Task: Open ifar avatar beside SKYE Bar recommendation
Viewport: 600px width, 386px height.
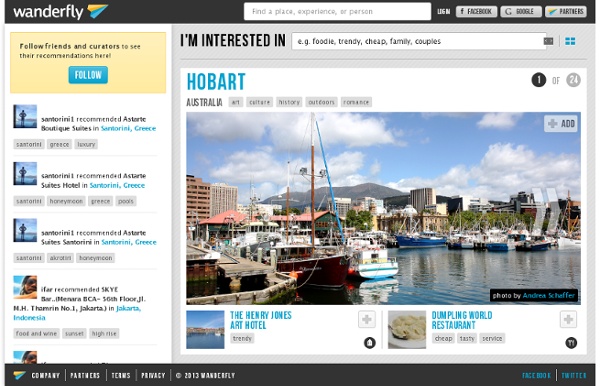Action: 25,287
